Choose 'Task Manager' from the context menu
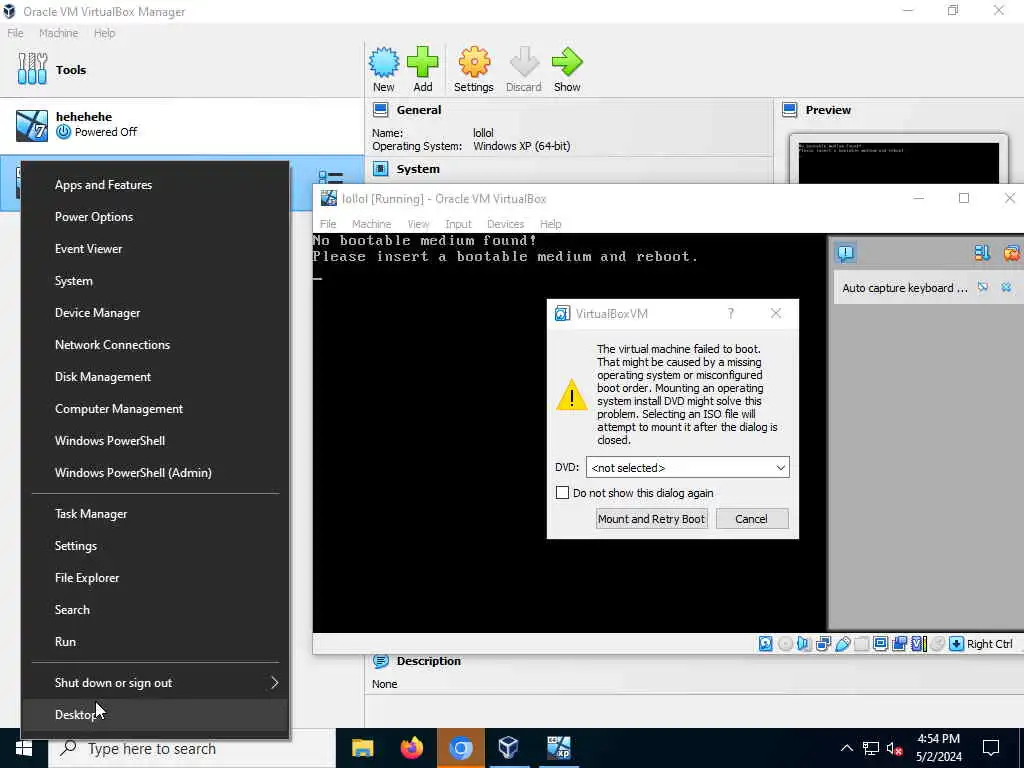Screen dimensions: 1024x768 pos(155,514)
